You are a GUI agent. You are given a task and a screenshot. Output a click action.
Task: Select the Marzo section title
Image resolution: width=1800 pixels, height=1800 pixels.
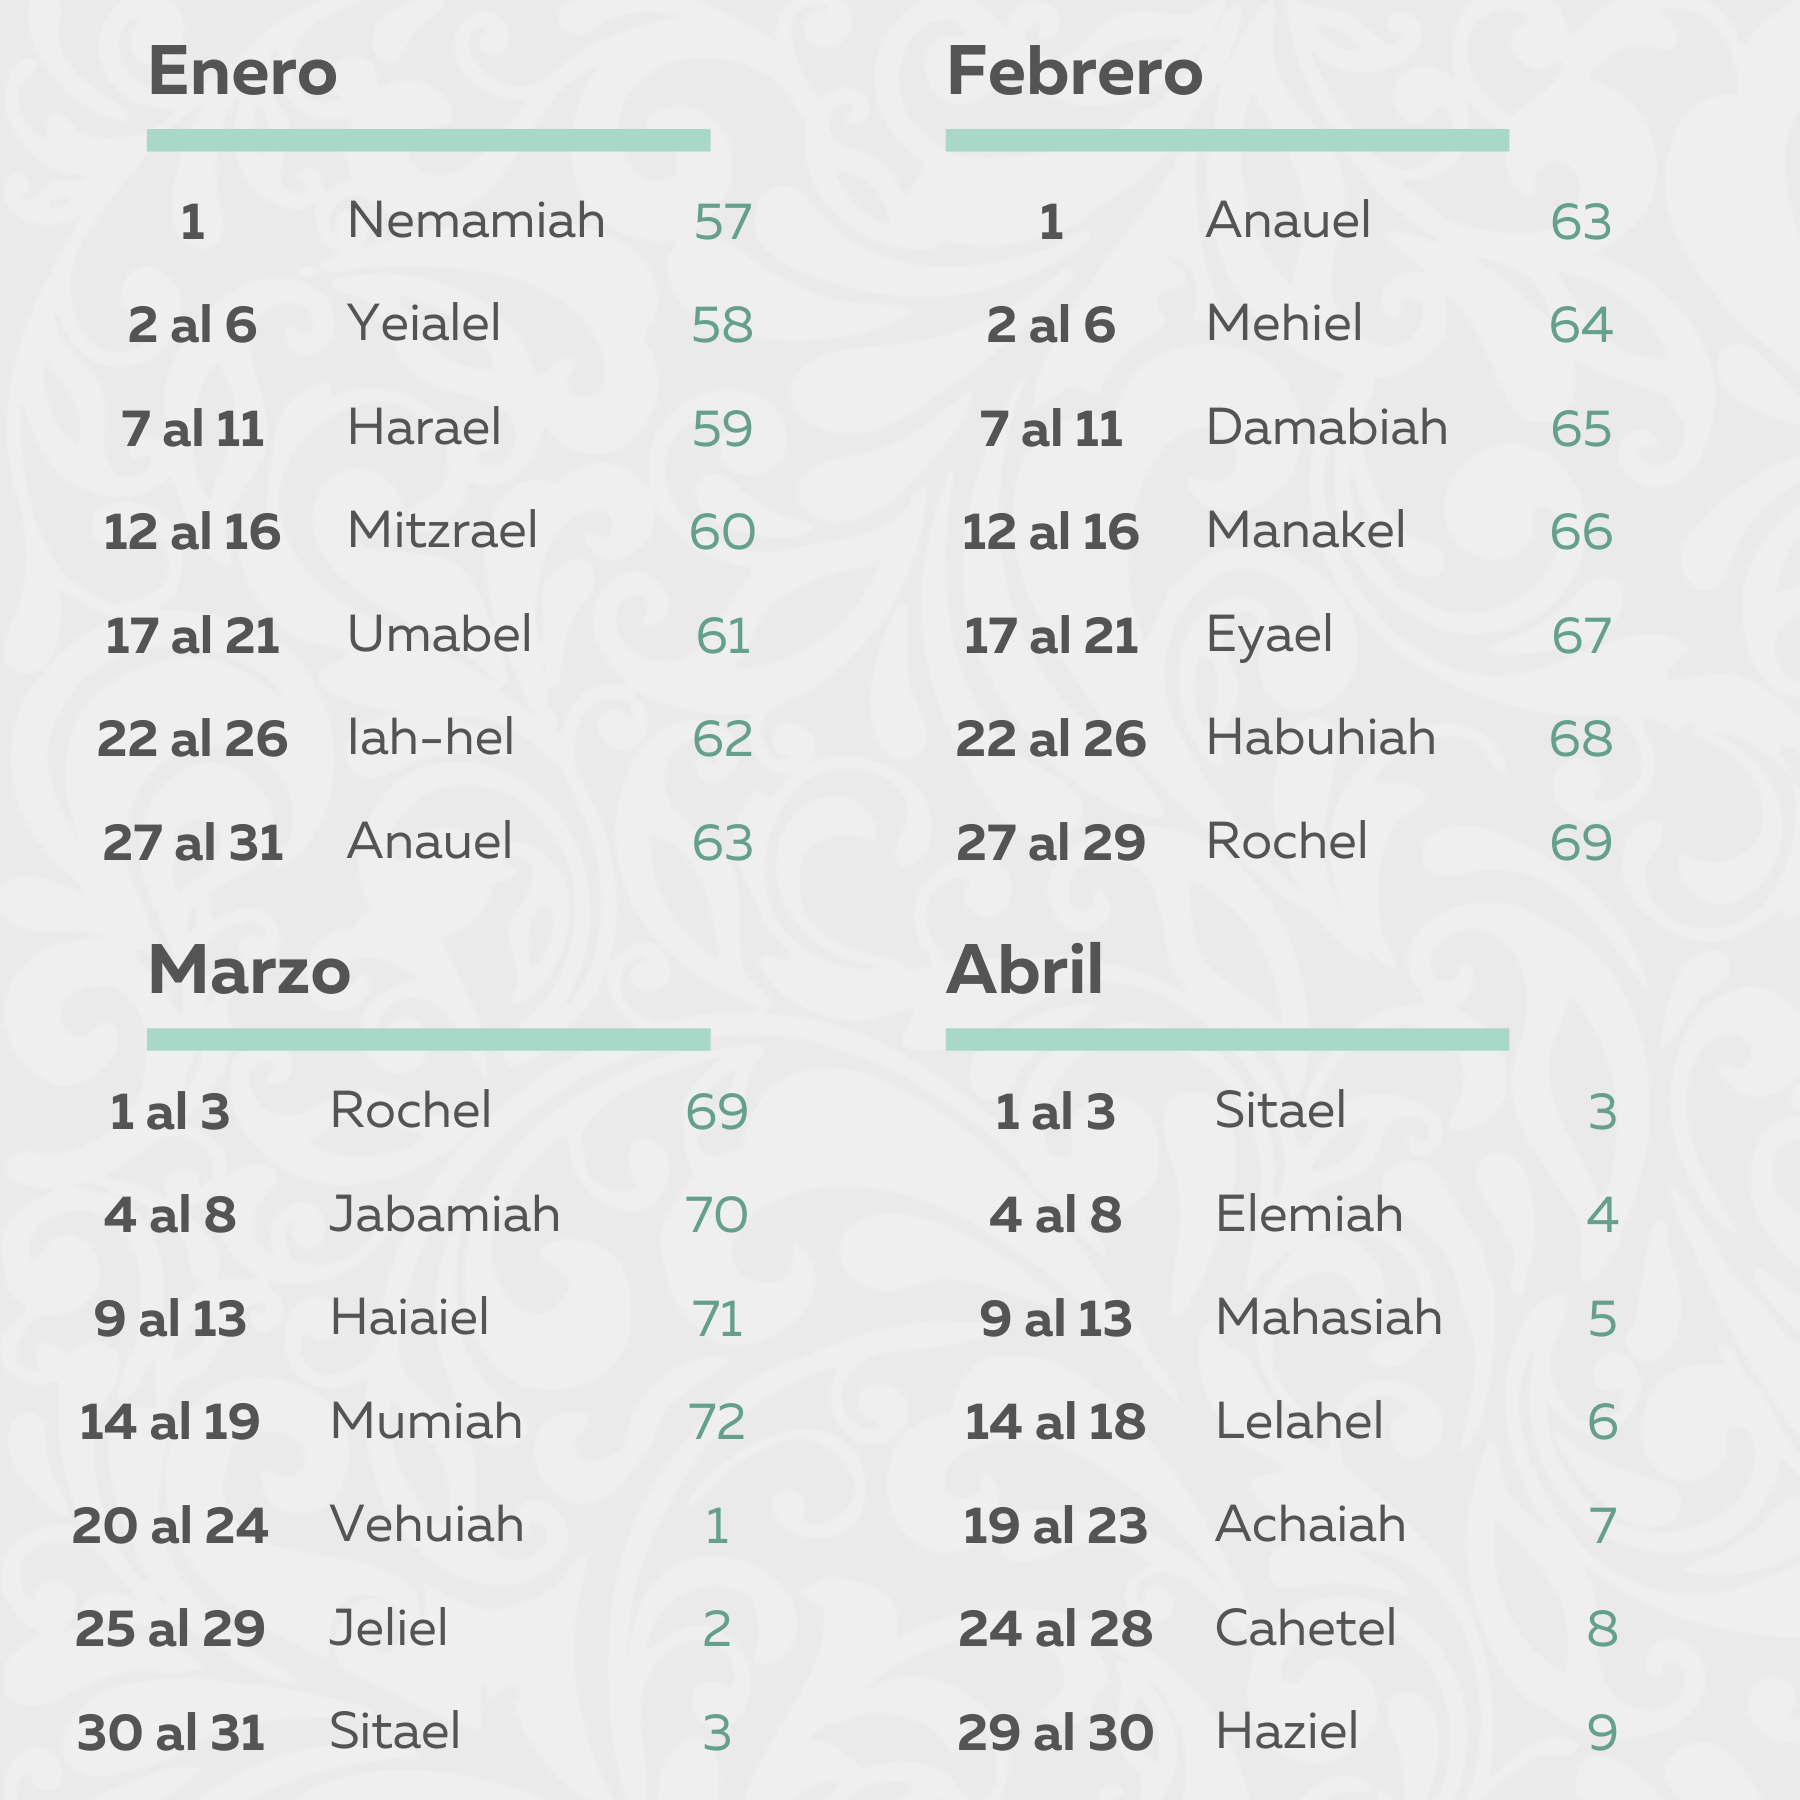pos(249,970)
